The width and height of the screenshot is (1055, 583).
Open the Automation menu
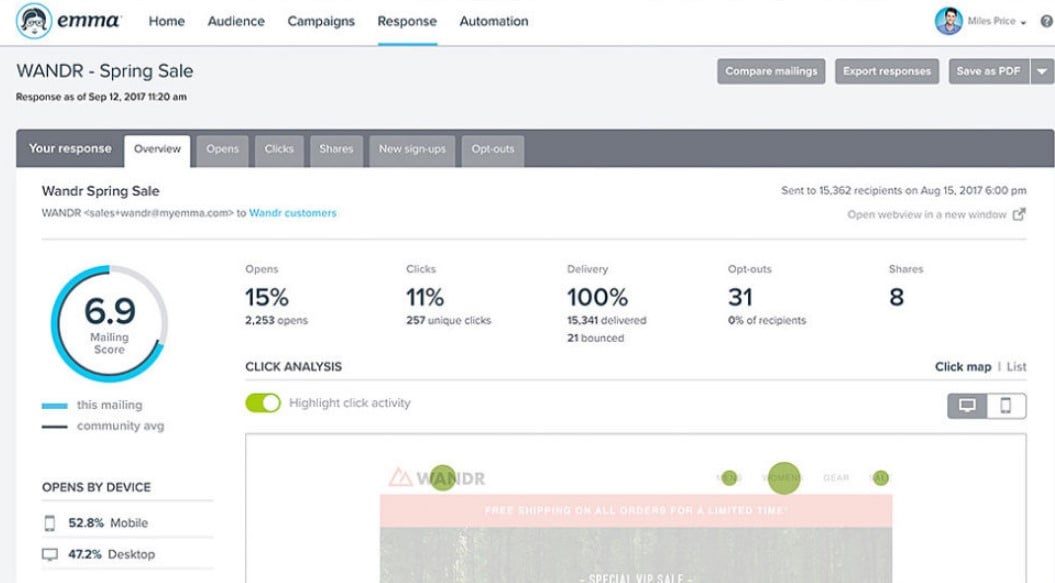coord(494,22)
